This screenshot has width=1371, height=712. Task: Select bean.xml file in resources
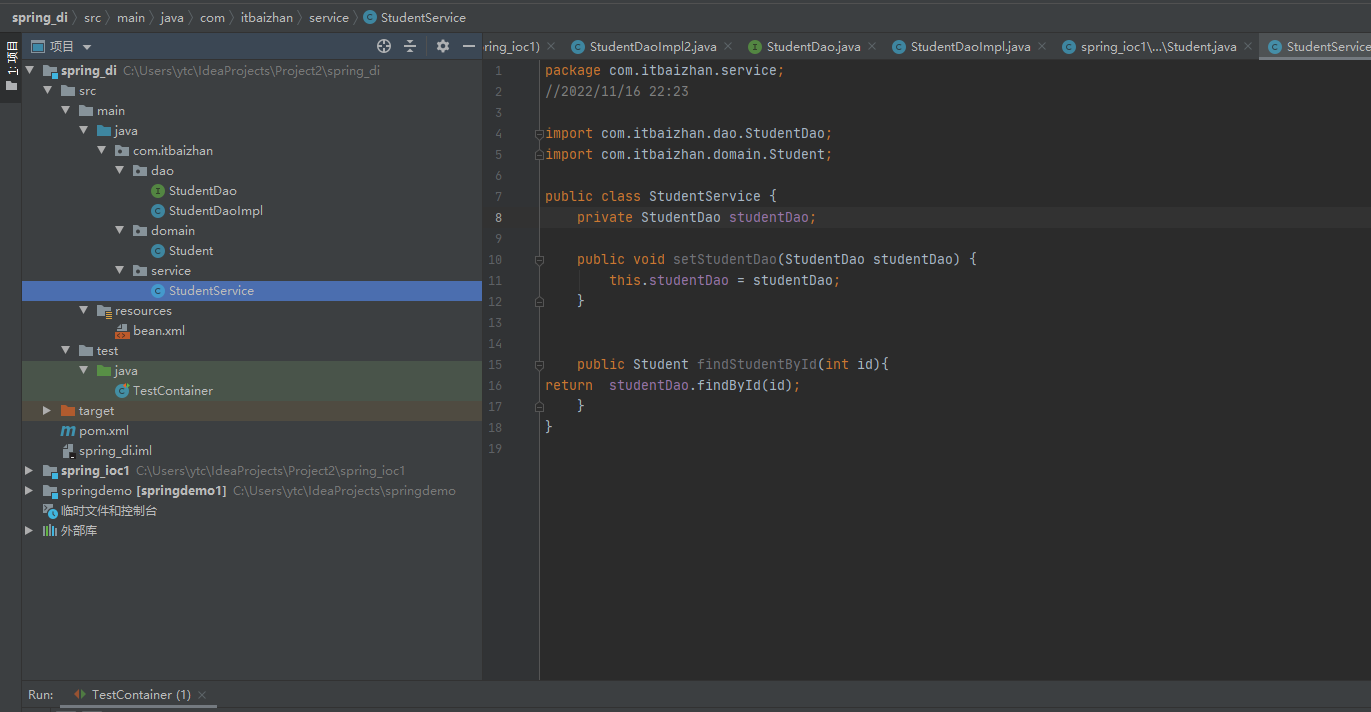[158, 330]
